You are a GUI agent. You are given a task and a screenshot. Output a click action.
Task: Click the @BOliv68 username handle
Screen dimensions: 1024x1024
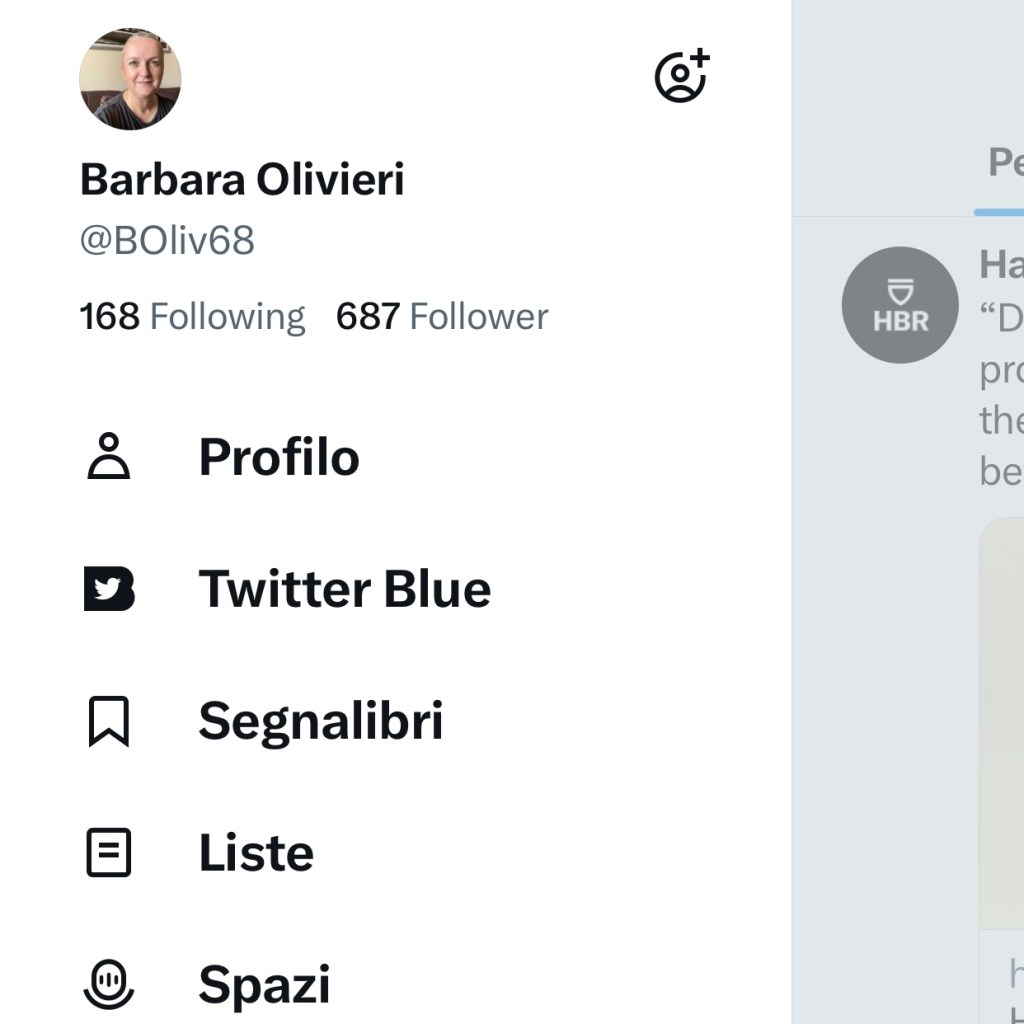[x=167, y=241]
